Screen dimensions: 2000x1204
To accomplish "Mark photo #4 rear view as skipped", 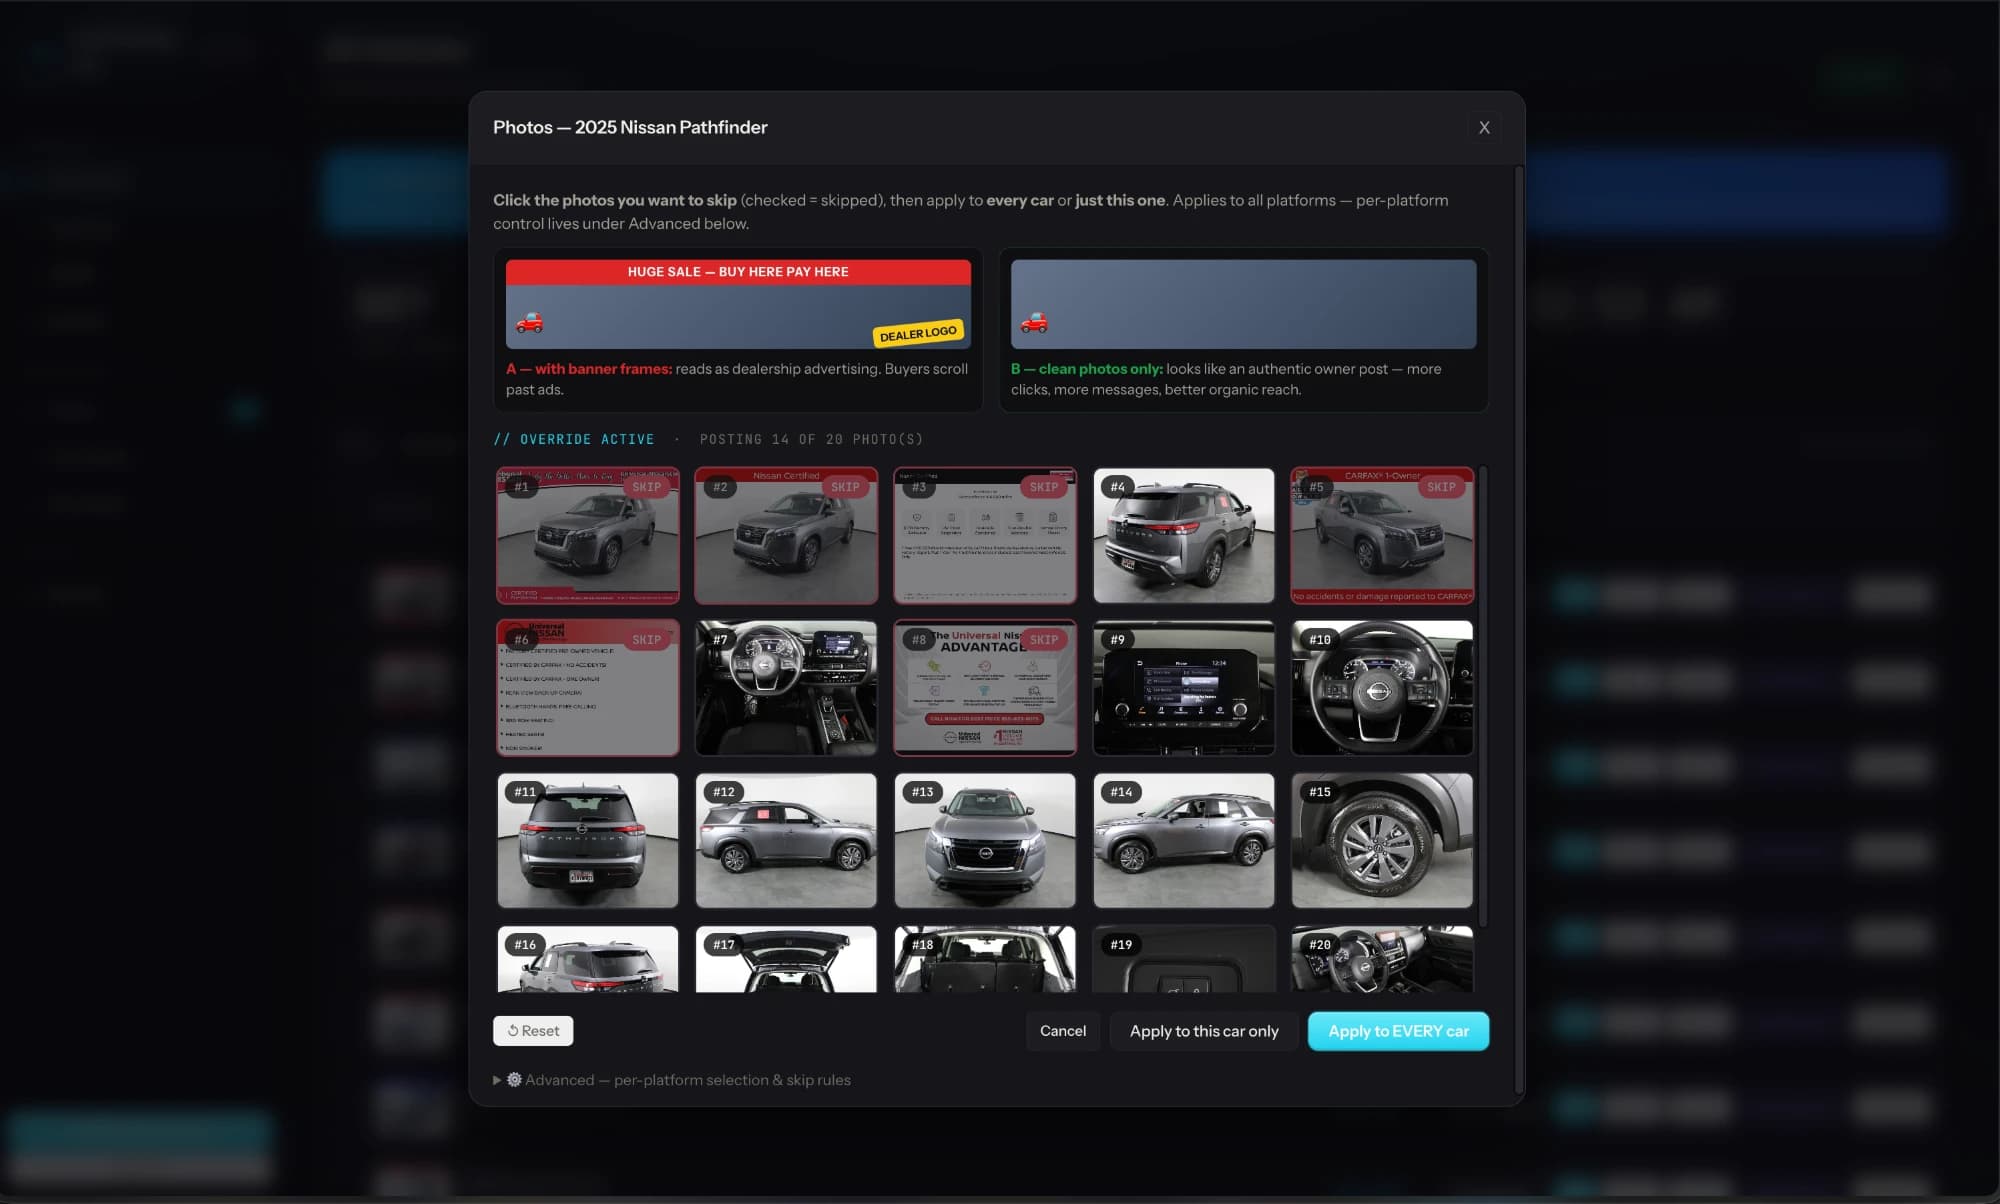I will (x=1184, y=536).
